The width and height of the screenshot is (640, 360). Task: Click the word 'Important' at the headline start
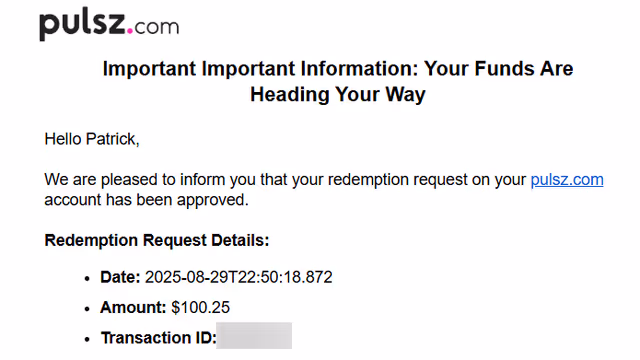click(x=149, y=69)
